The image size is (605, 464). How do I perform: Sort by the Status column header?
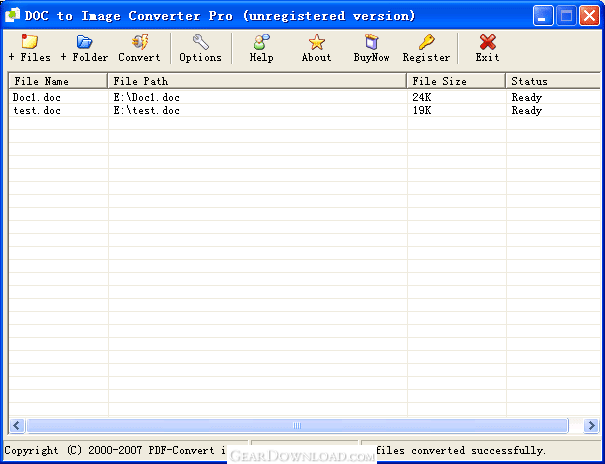(x=553, y=81)
